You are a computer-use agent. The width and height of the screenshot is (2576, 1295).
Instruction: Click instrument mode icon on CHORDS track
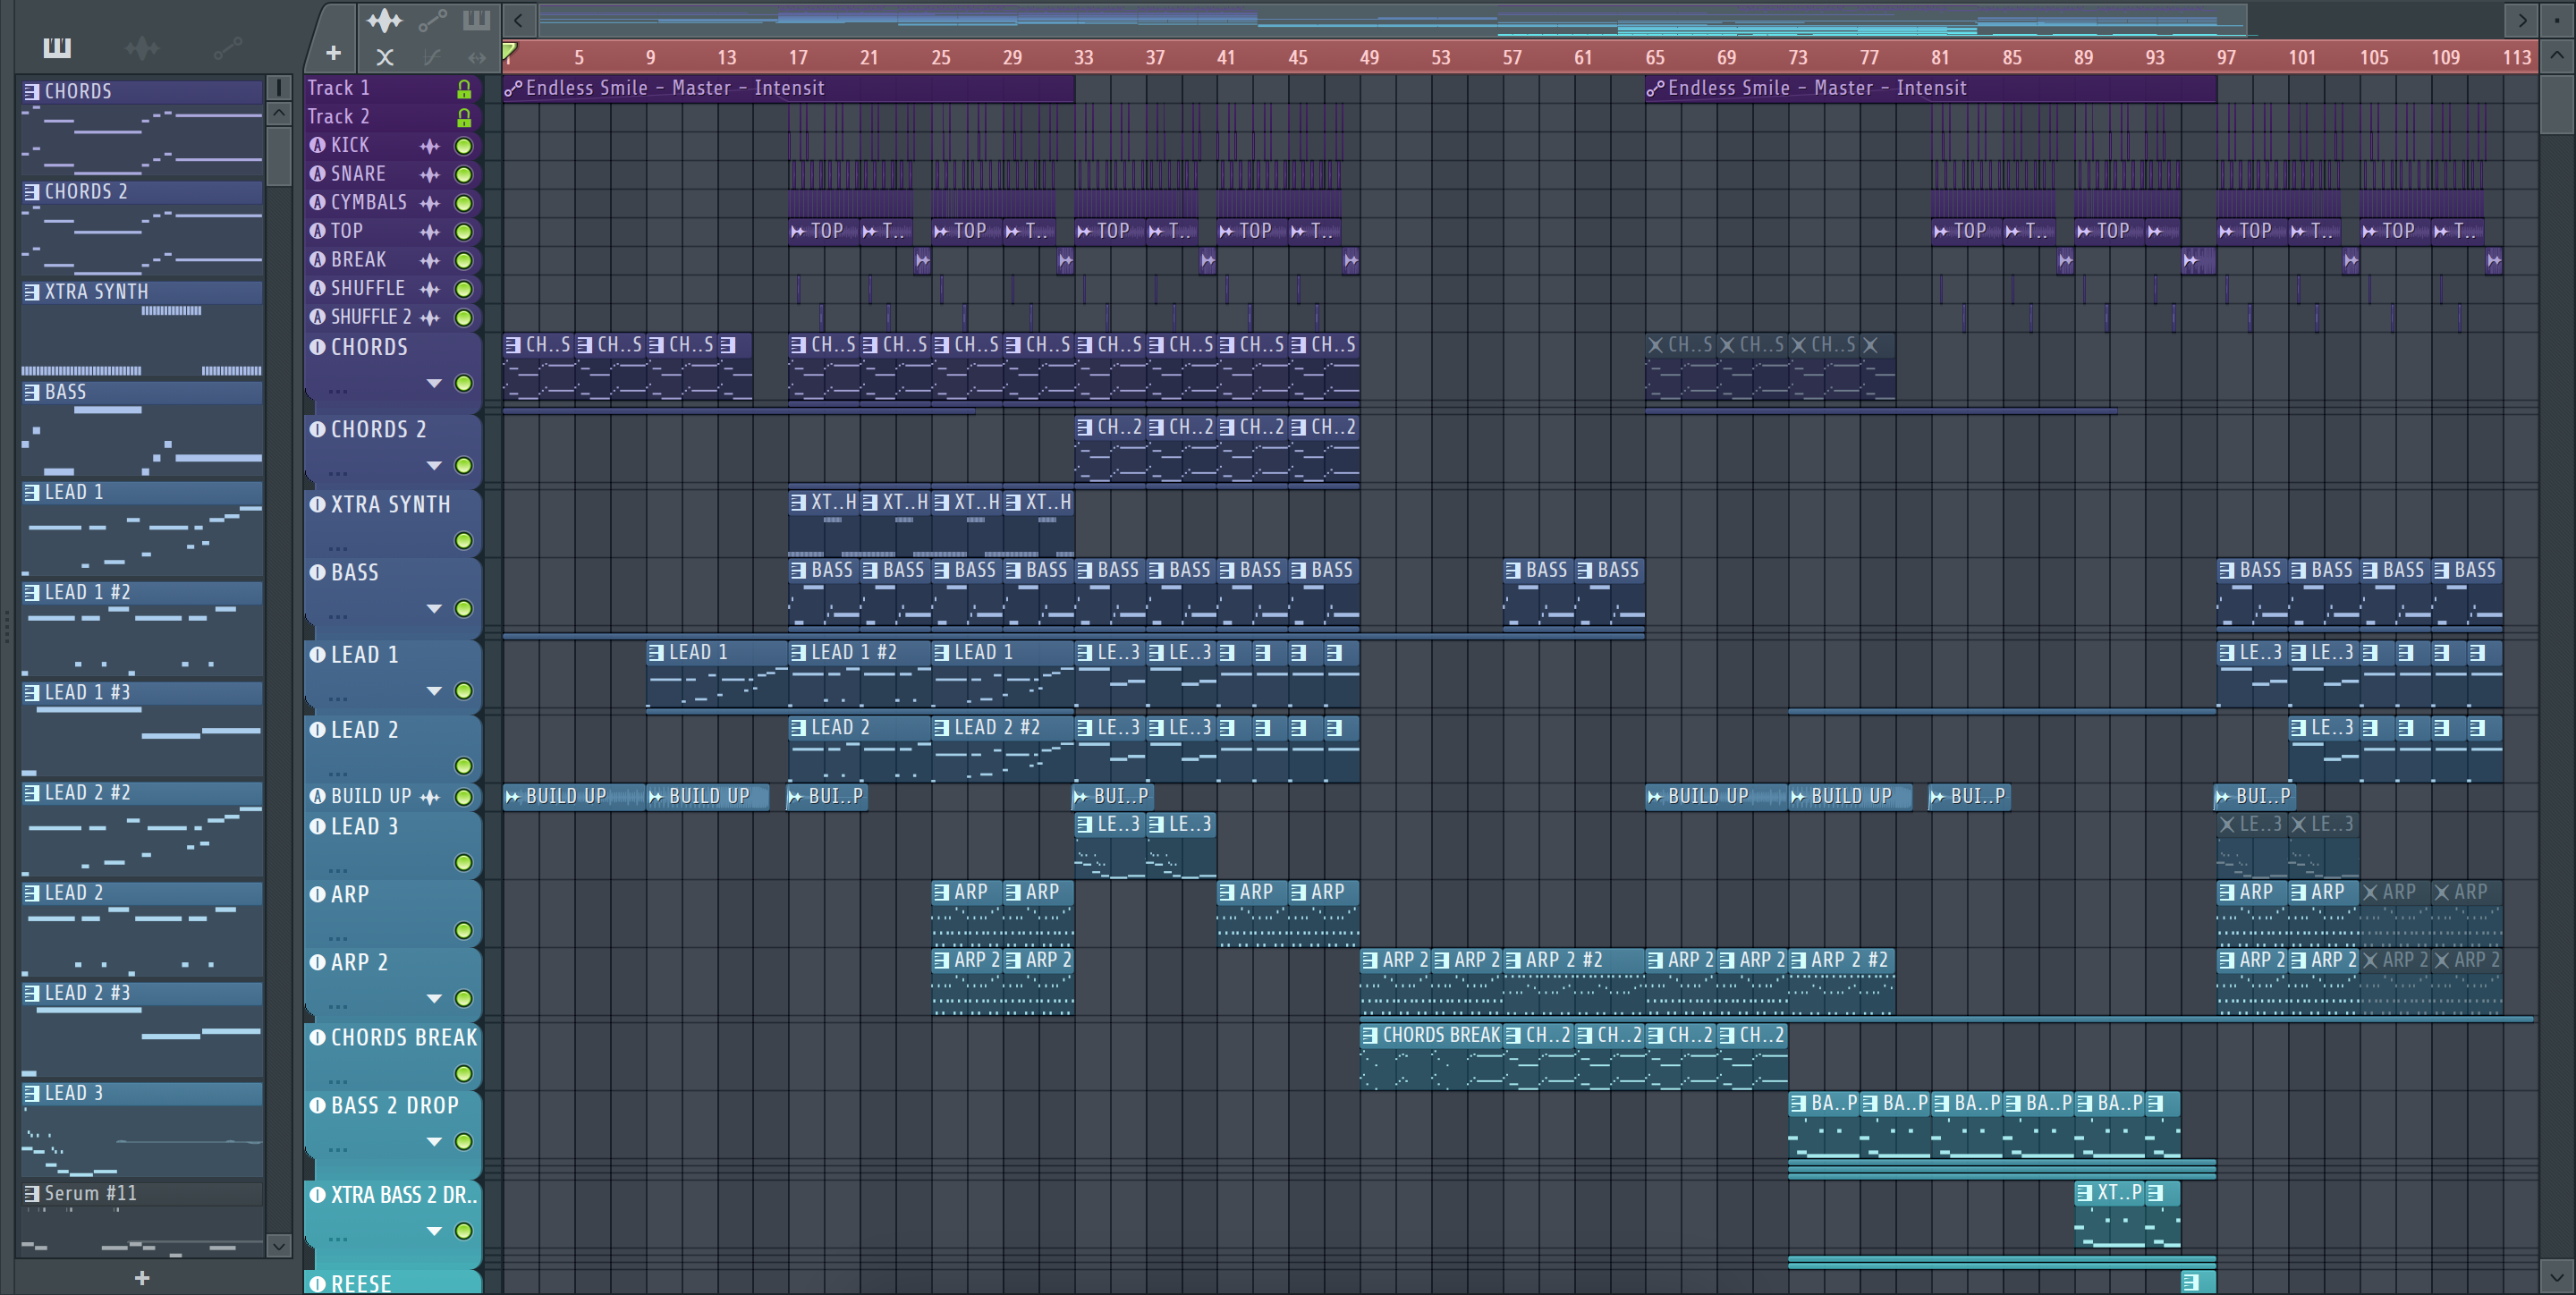click(318, 347)
